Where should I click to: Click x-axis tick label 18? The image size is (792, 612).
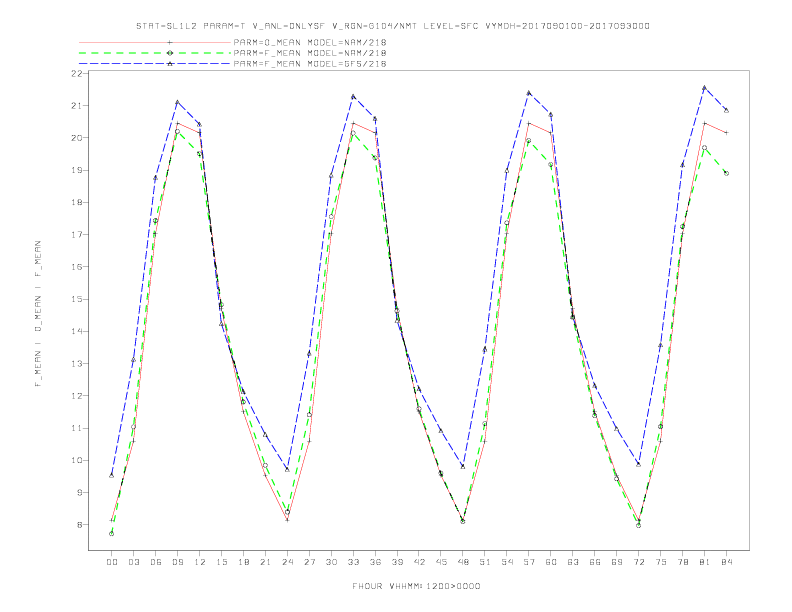243,562
